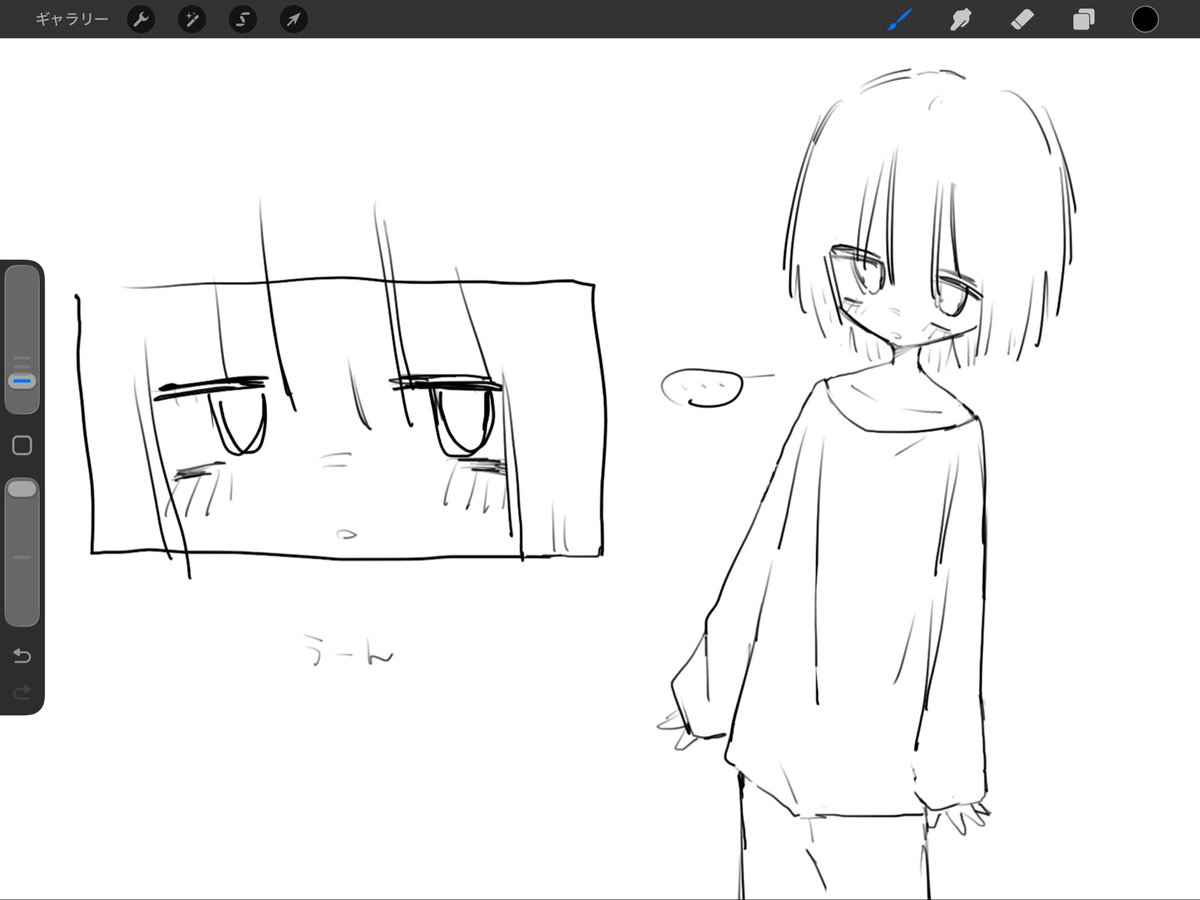Open the black color swatch picker
Viewport: 1200px width, 900px height.
coord(1145,19)
